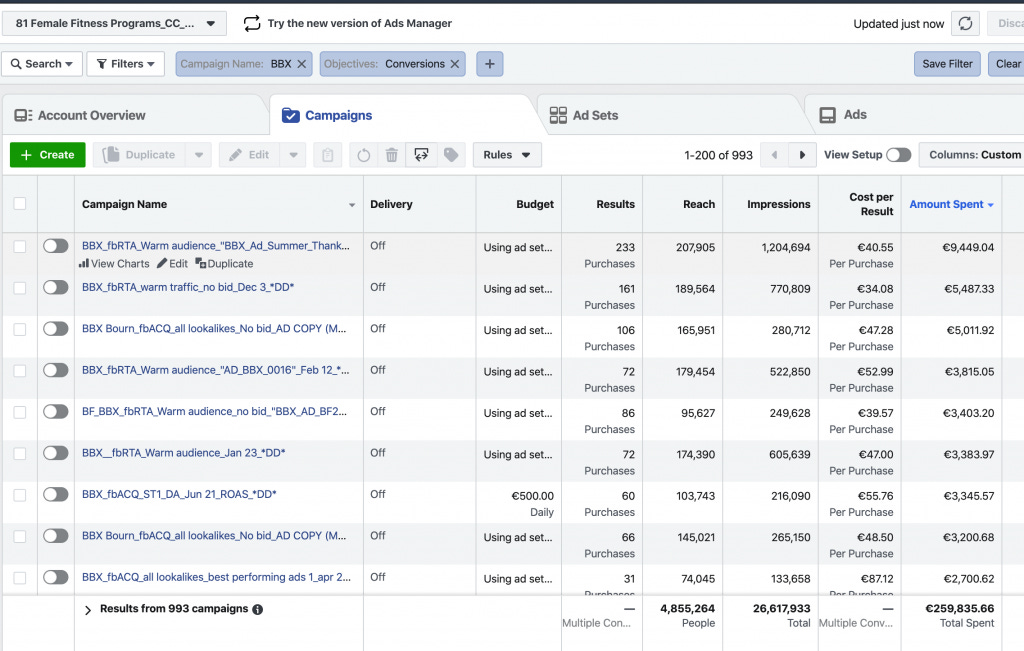Open the Duplicate options dropdown arrow
Image resolution: width=1024 pixels, height=651 pixels.
(199, 155)
